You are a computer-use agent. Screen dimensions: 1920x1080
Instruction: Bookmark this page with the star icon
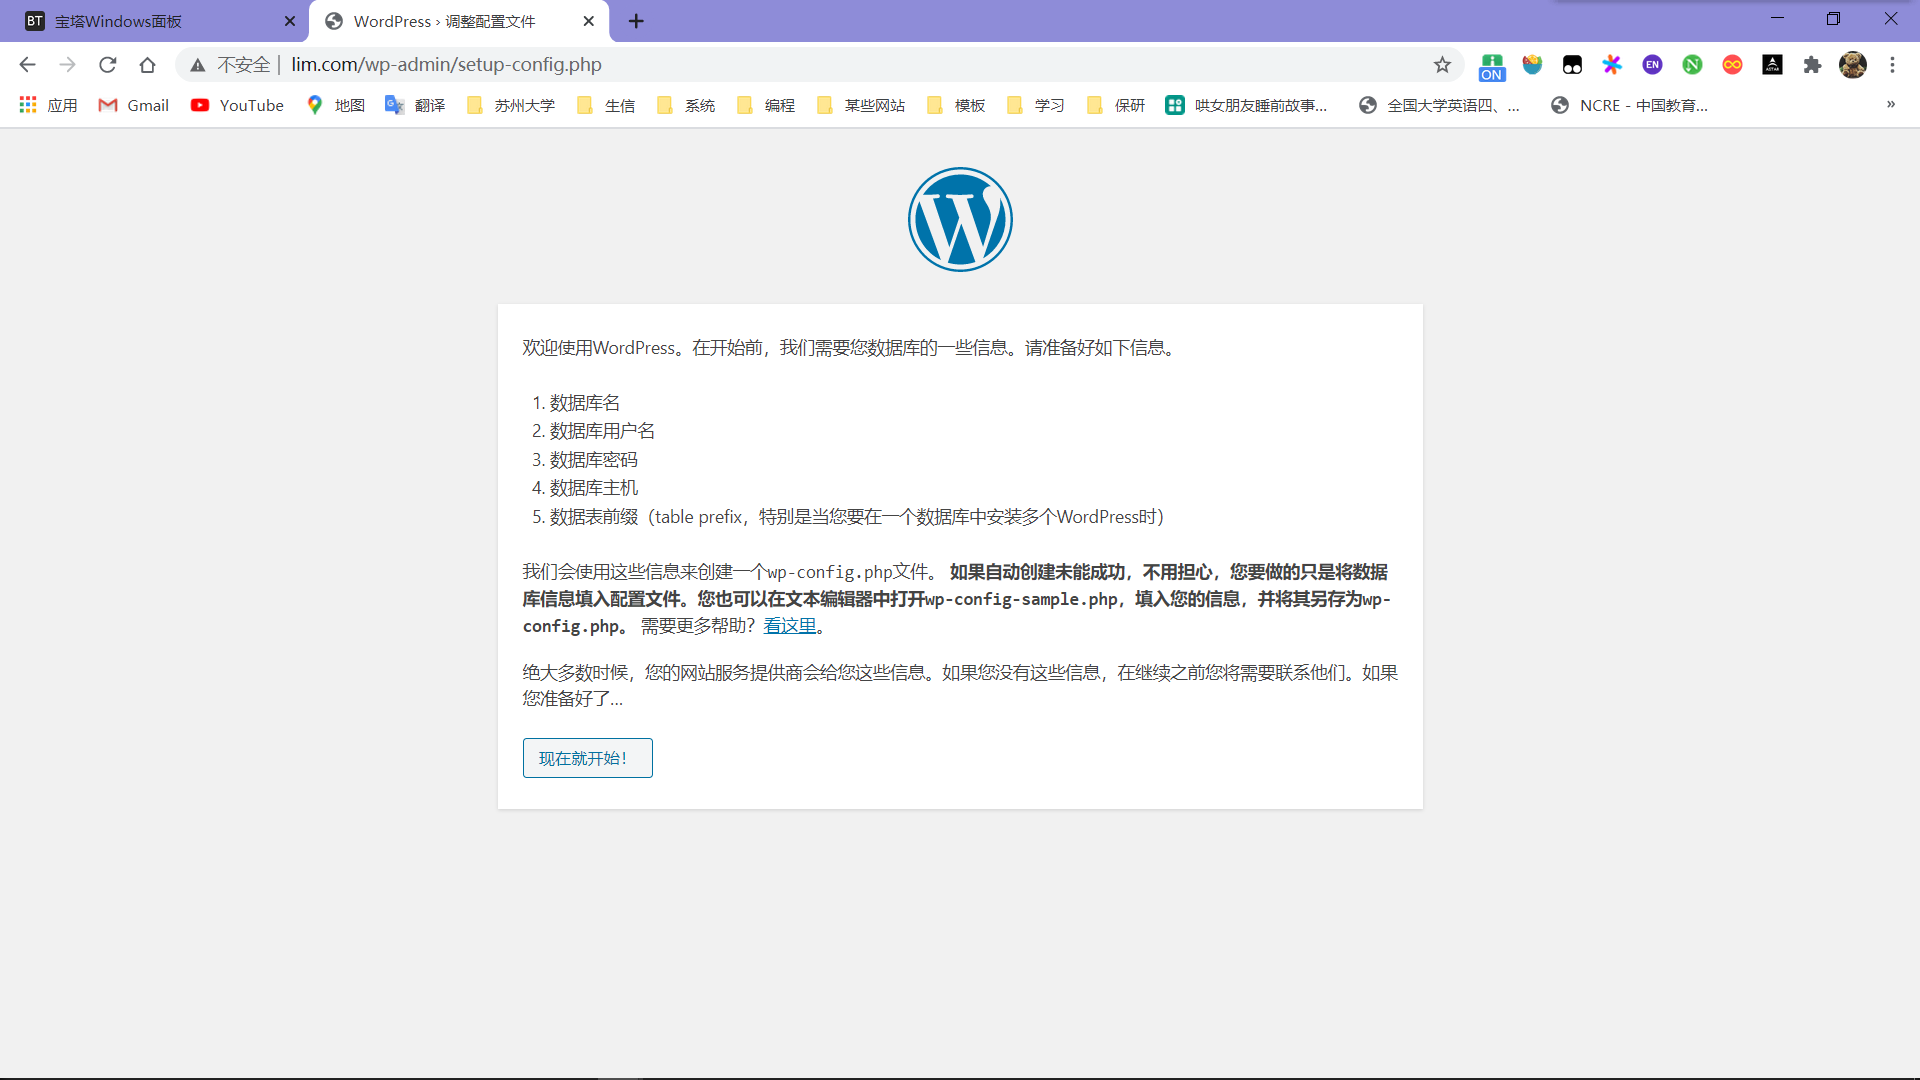[1442, 65]
